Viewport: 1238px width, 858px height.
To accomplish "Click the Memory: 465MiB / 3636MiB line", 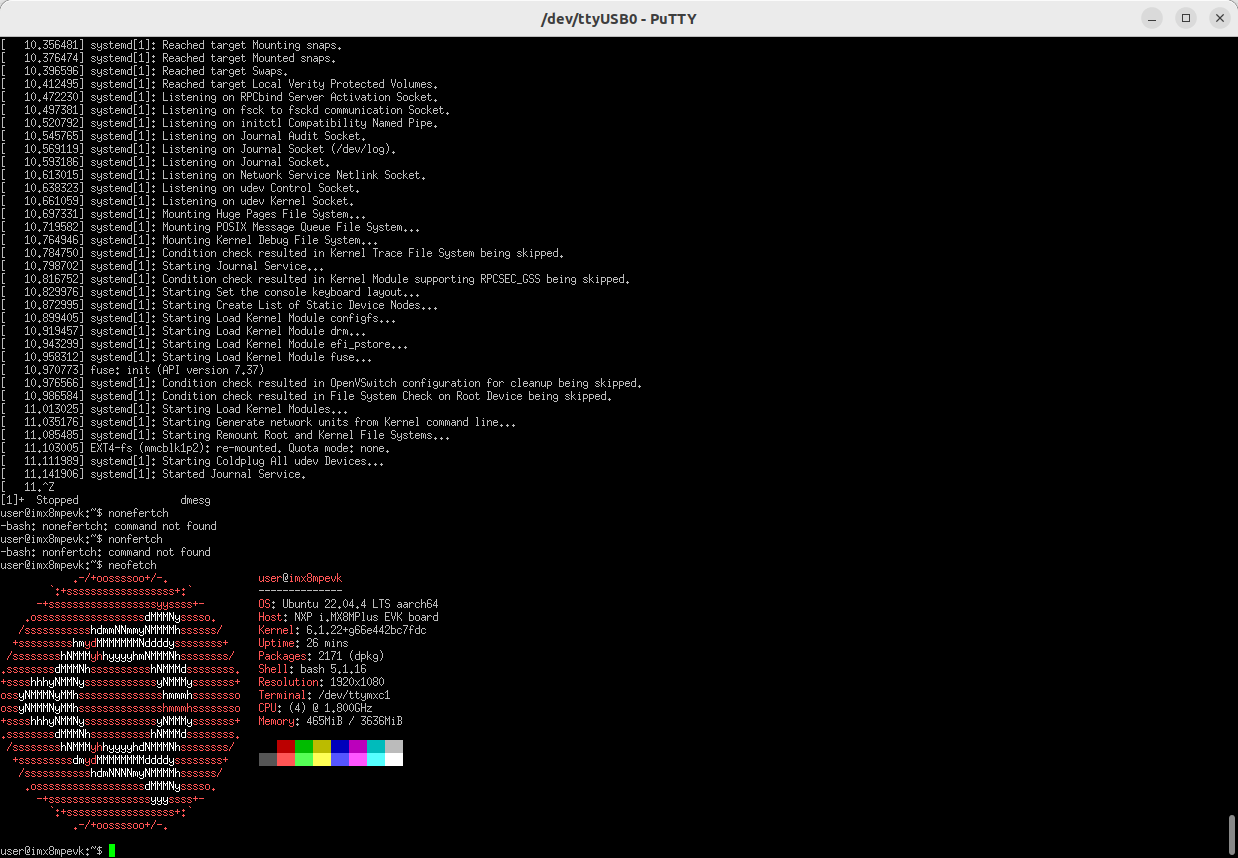I will click(x=328, y=720).
